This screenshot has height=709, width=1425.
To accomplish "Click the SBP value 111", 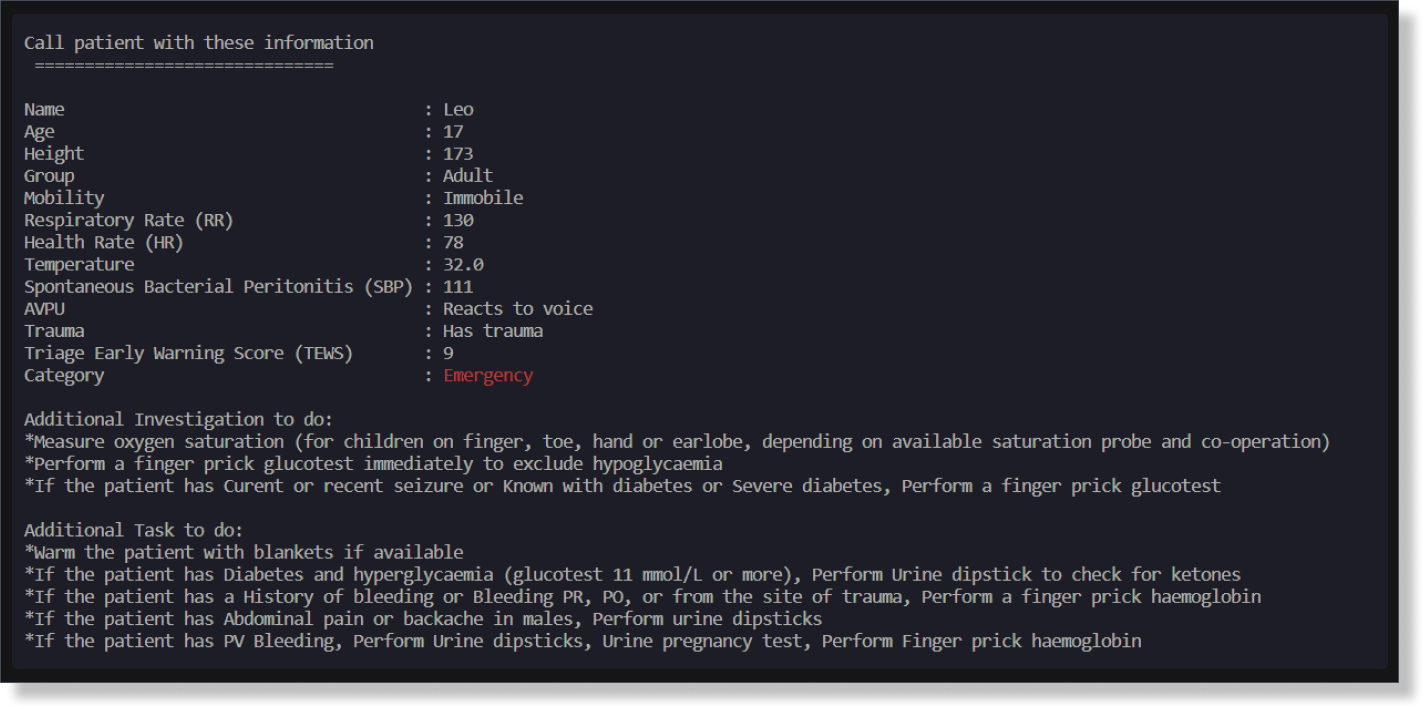I will point(458,287).
